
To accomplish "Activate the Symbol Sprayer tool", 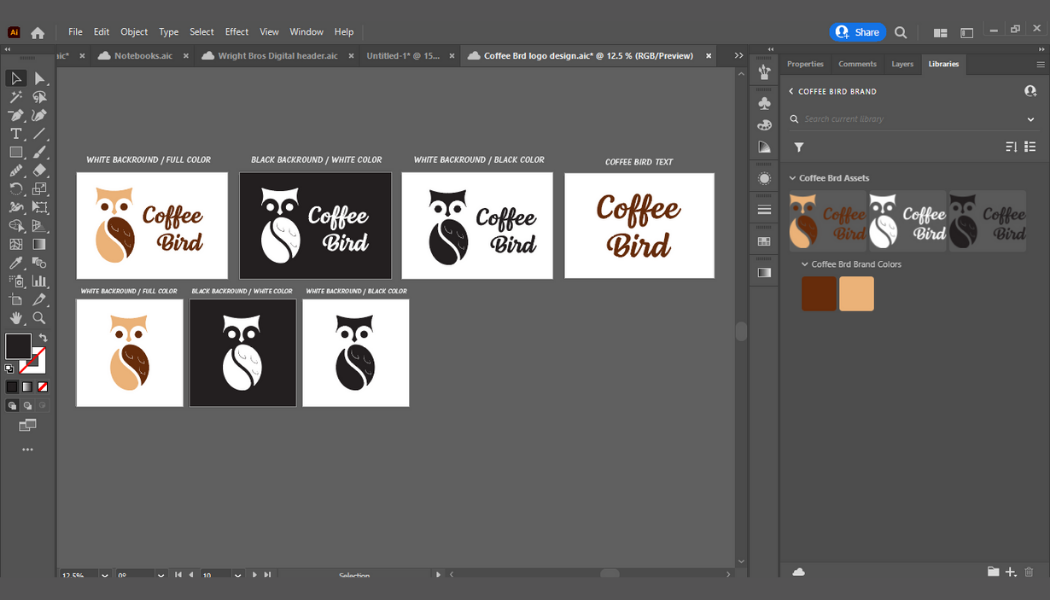I will [16, 281].
